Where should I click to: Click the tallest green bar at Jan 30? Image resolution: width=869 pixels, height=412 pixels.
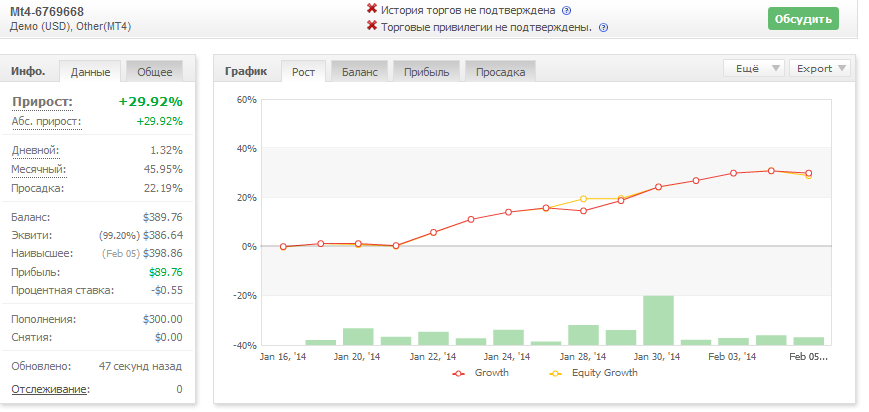658,320
